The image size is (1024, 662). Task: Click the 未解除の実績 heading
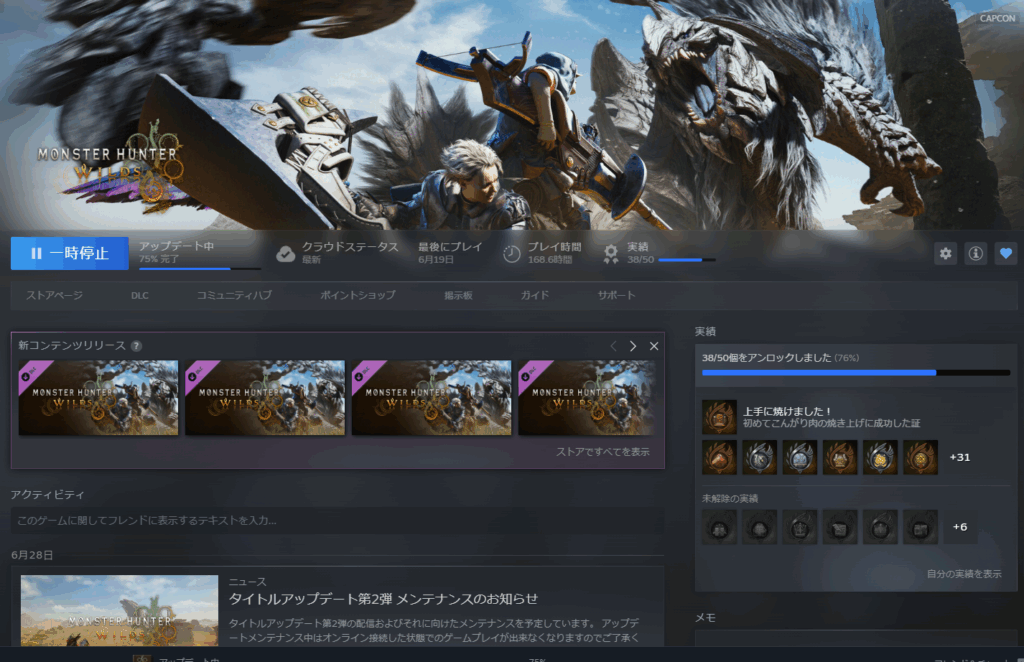[x=730, y=499]
